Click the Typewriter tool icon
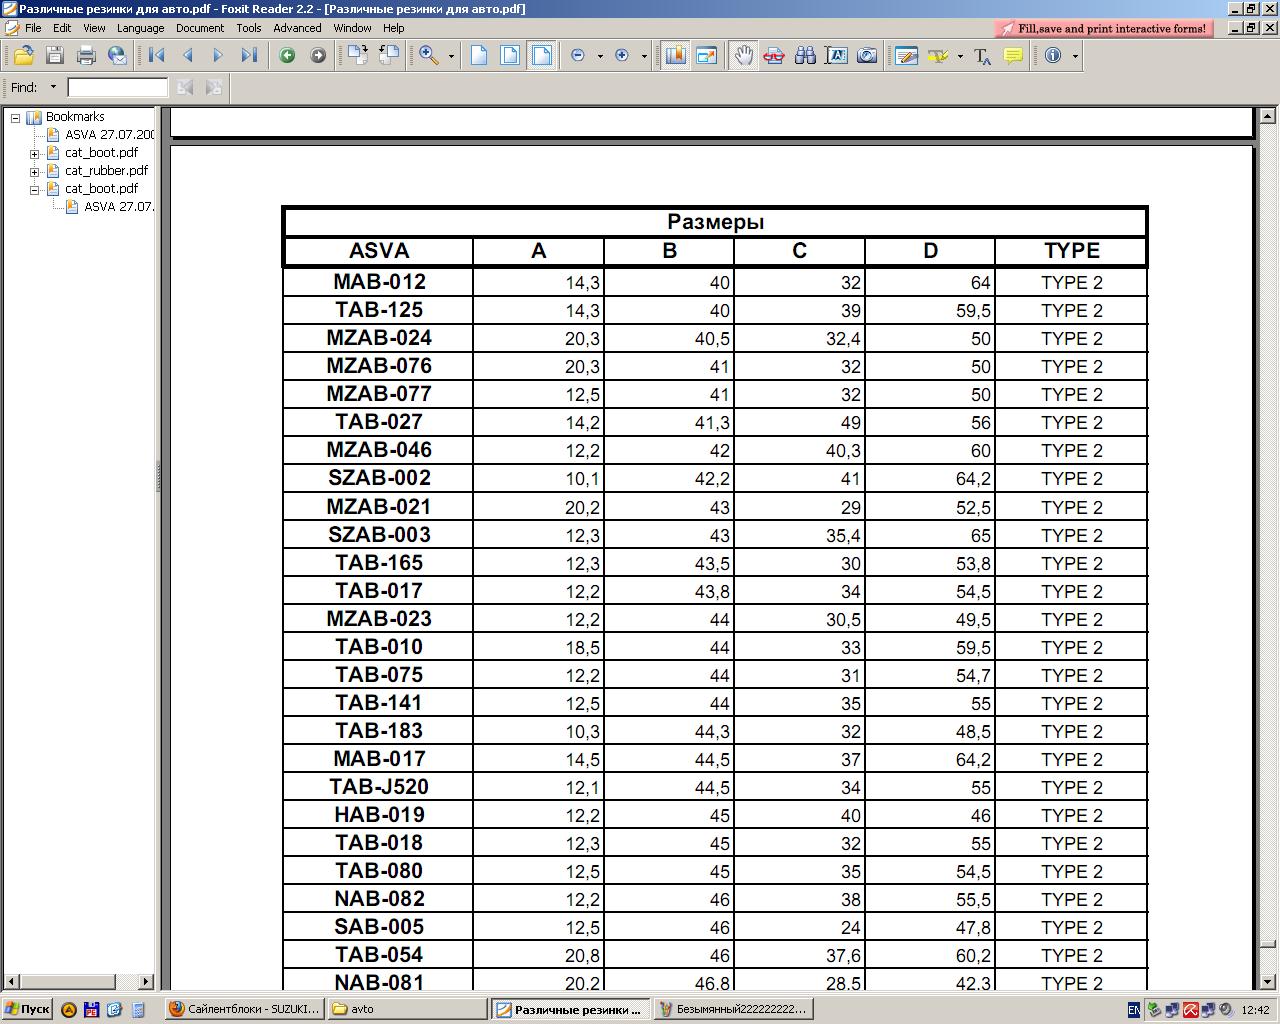 (982, 56)
